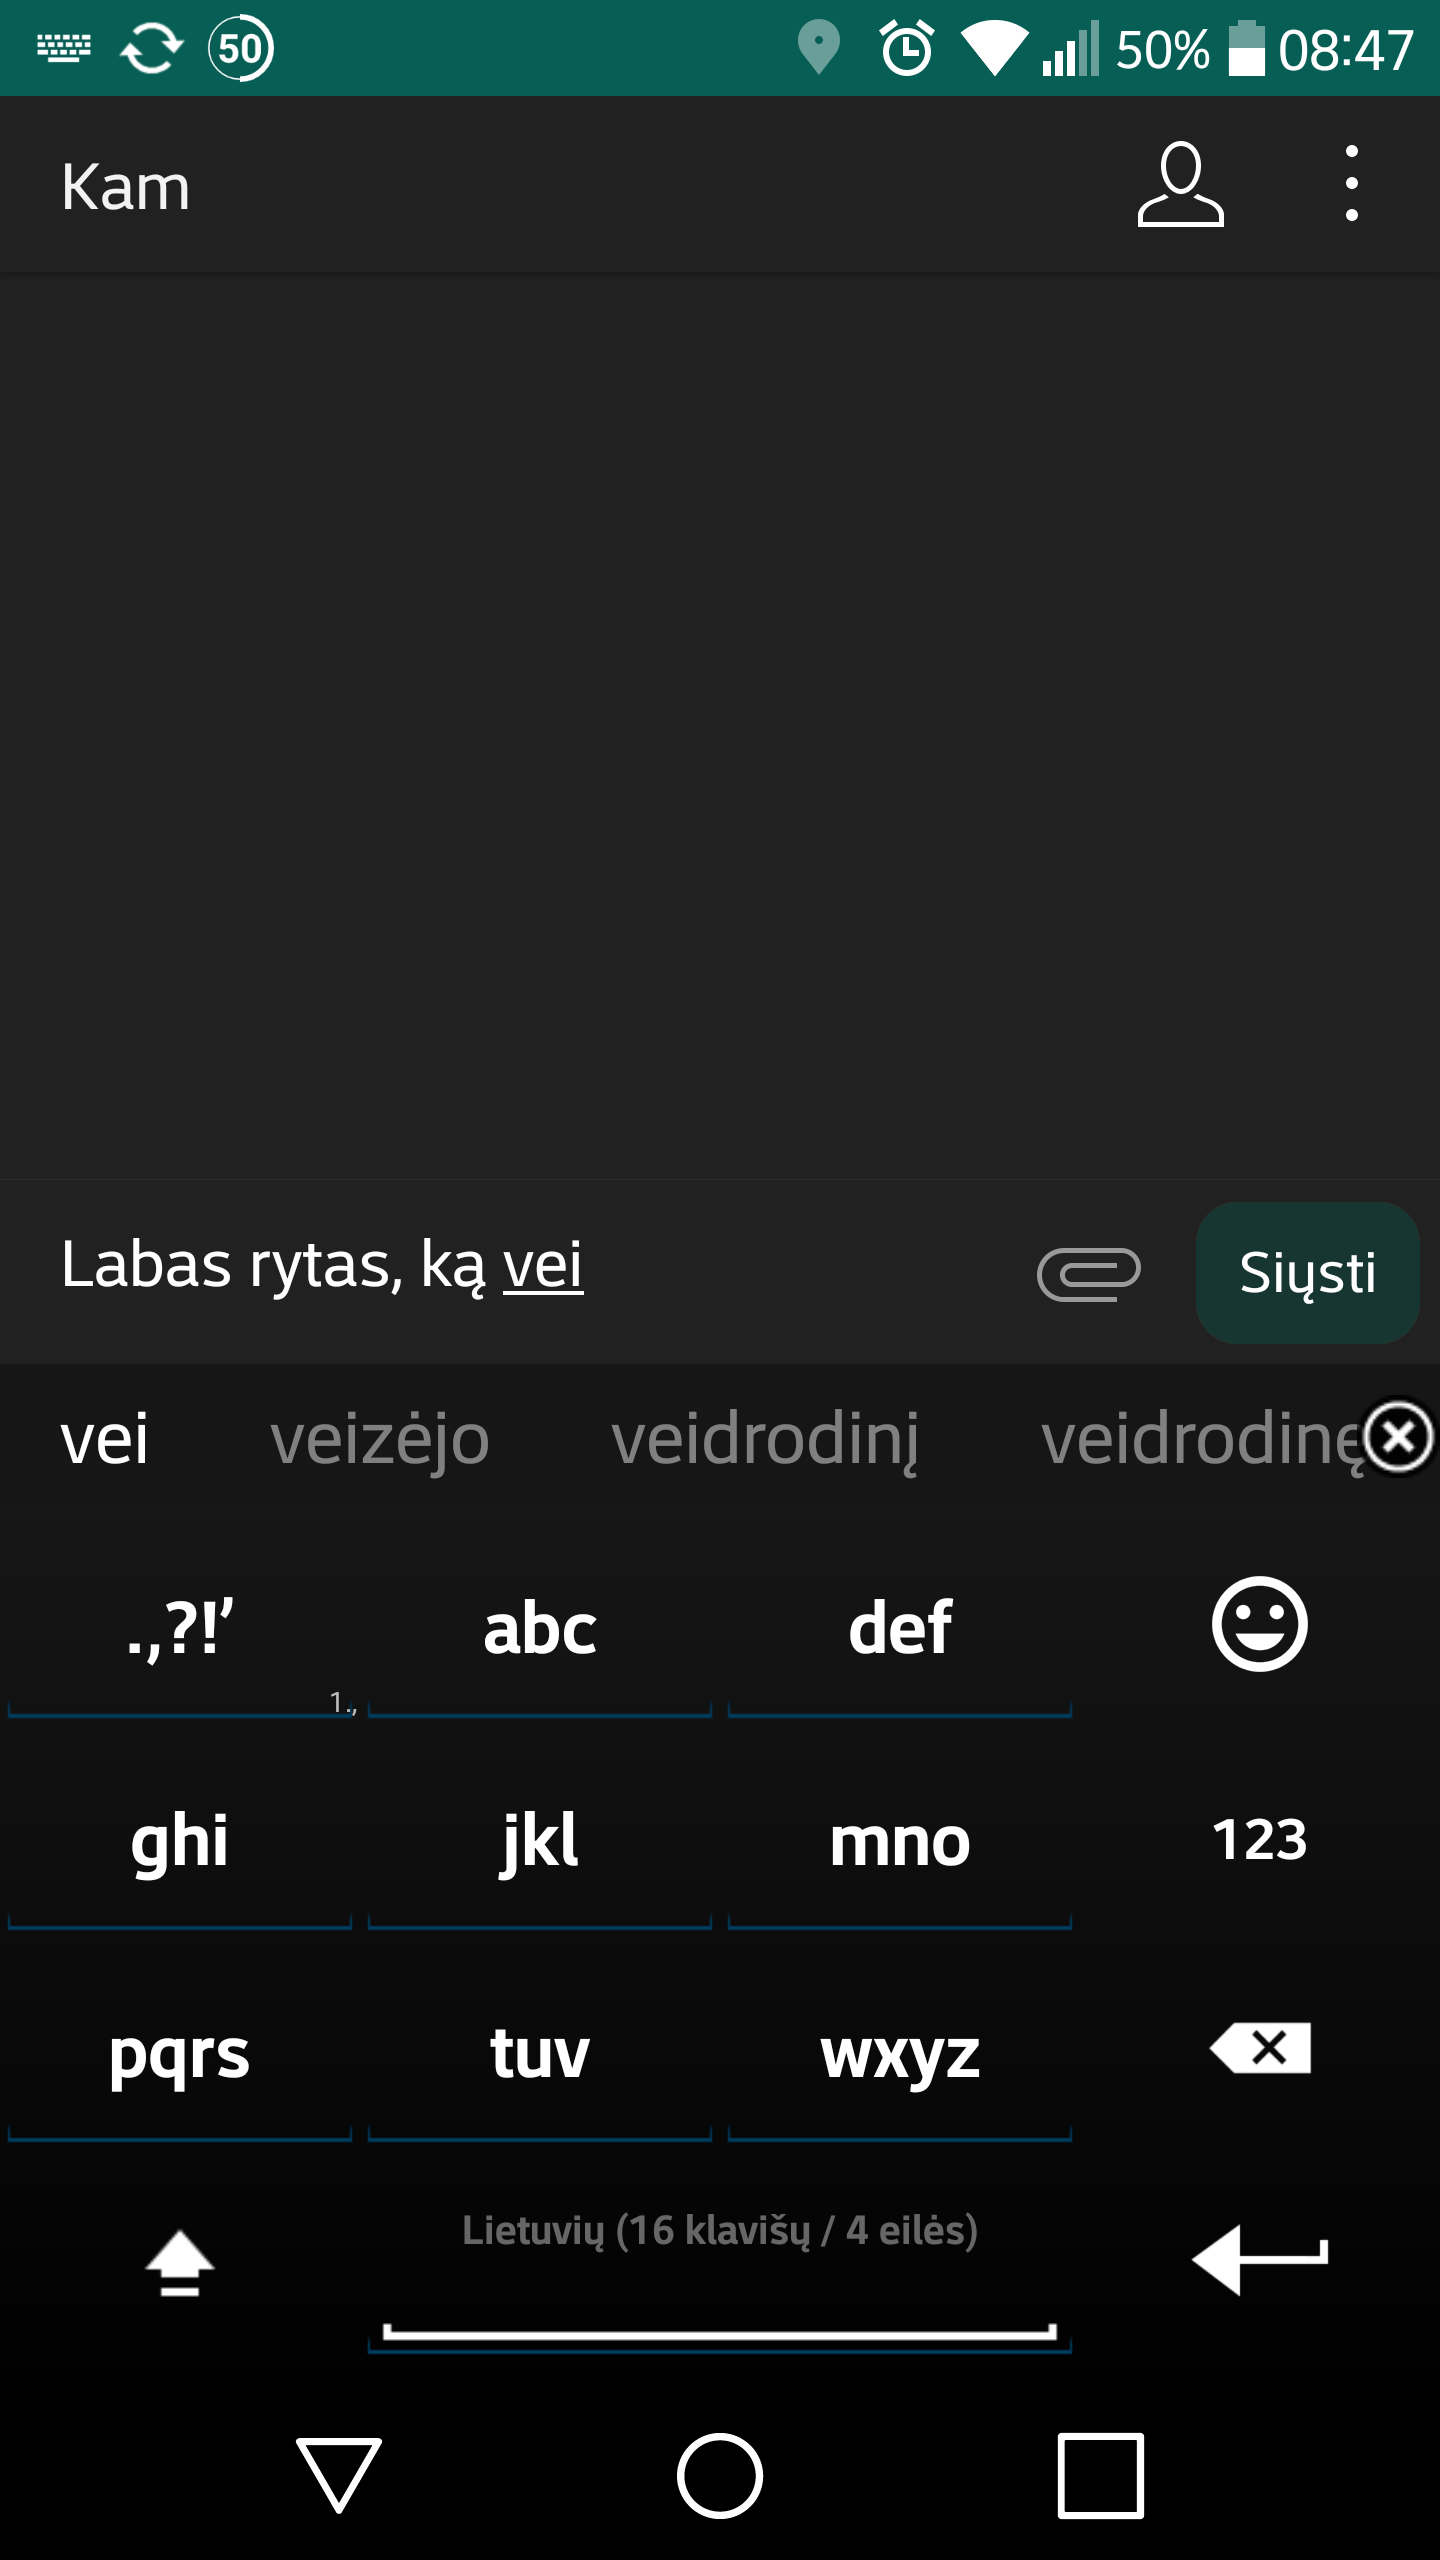Tap the Android back navigation triangle
This screenshot has height=2560, width=1440.
click(x=339, y=2475)
